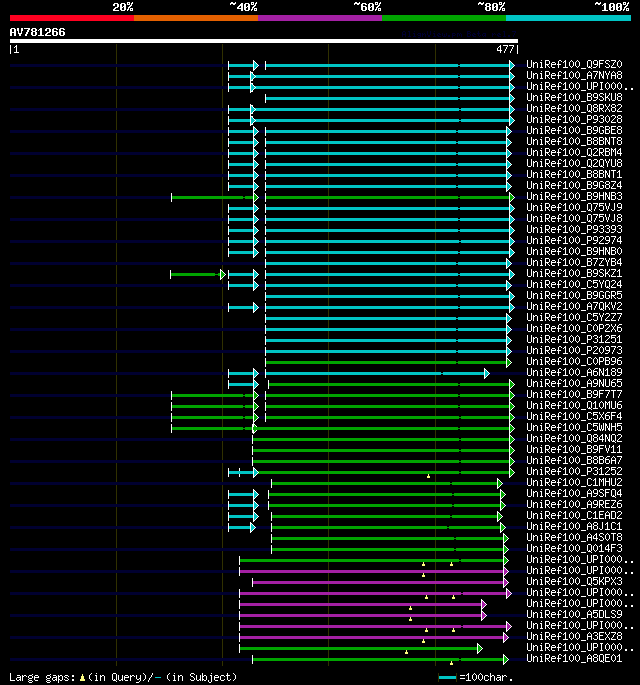Open the UniRef100_A7NYA8 hit label

coord(574,75)
